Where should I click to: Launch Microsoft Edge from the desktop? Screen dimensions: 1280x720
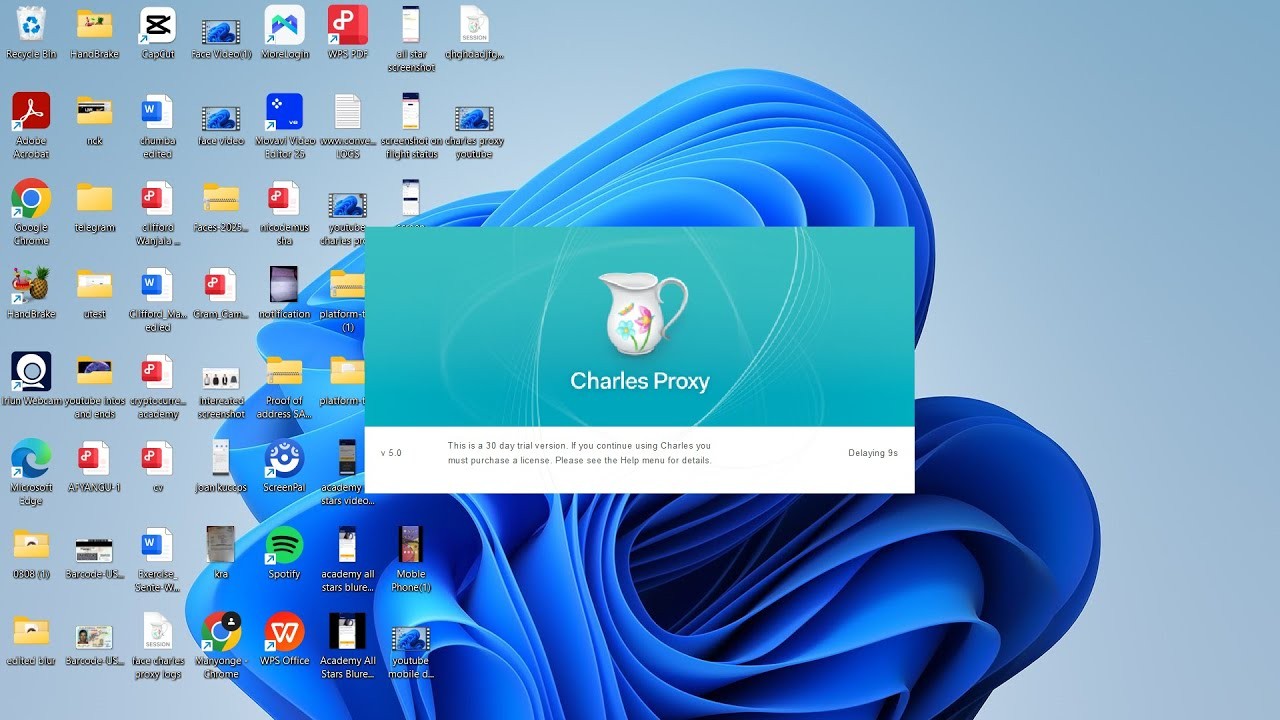pos(31,473)
